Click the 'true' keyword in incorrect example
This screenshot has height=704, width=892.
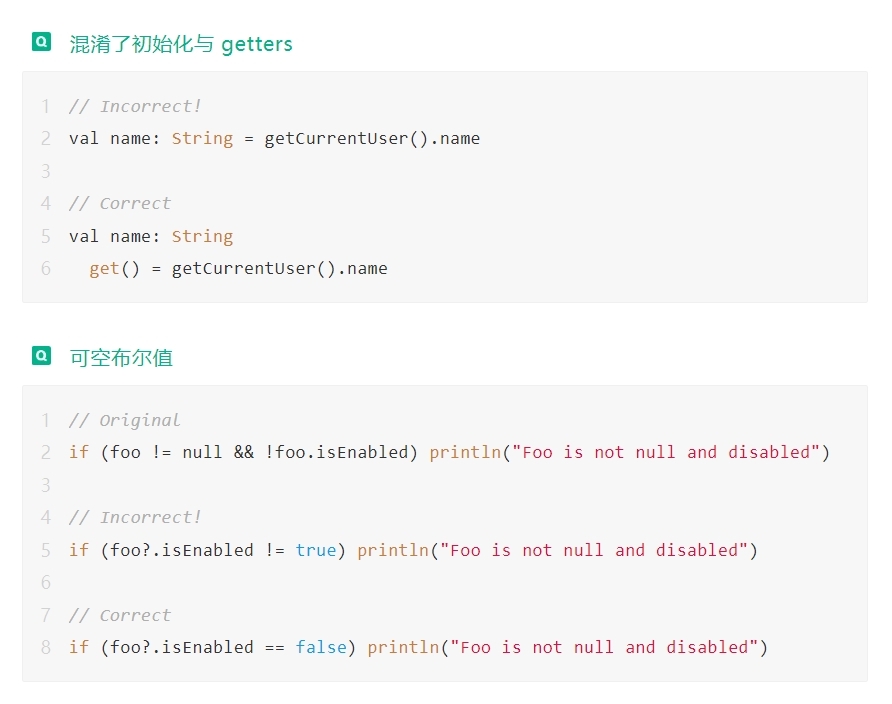[x=316, y=550]
